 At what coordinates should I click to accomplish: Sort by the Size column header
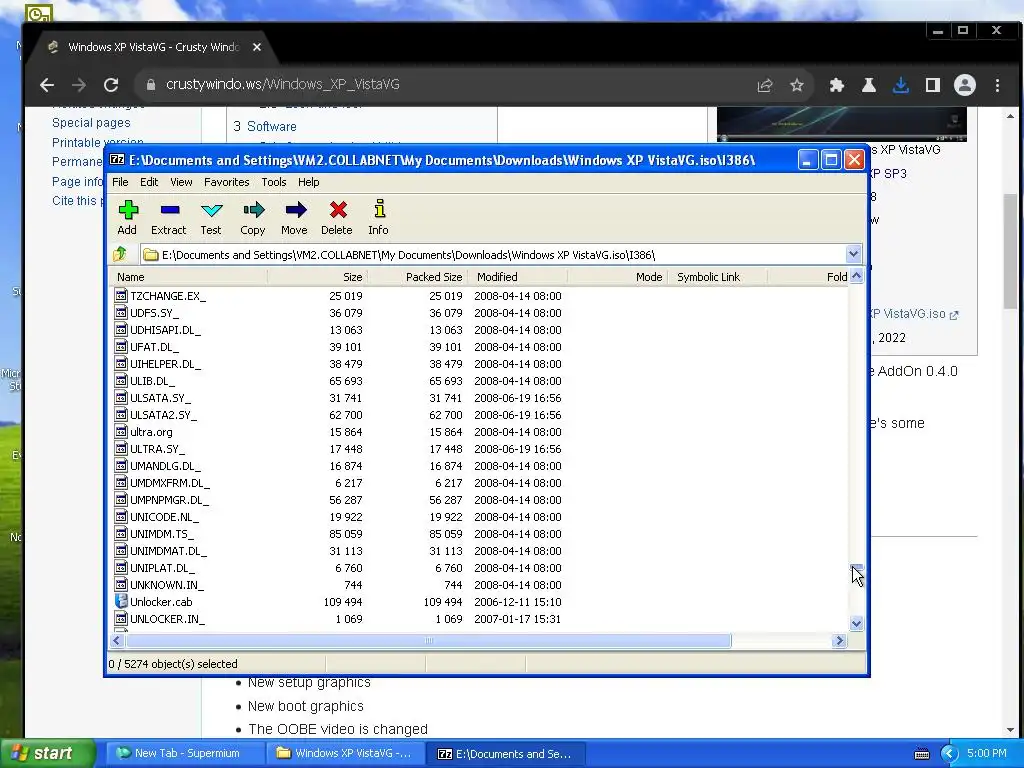pyautogui.click(x=317, y=277)
